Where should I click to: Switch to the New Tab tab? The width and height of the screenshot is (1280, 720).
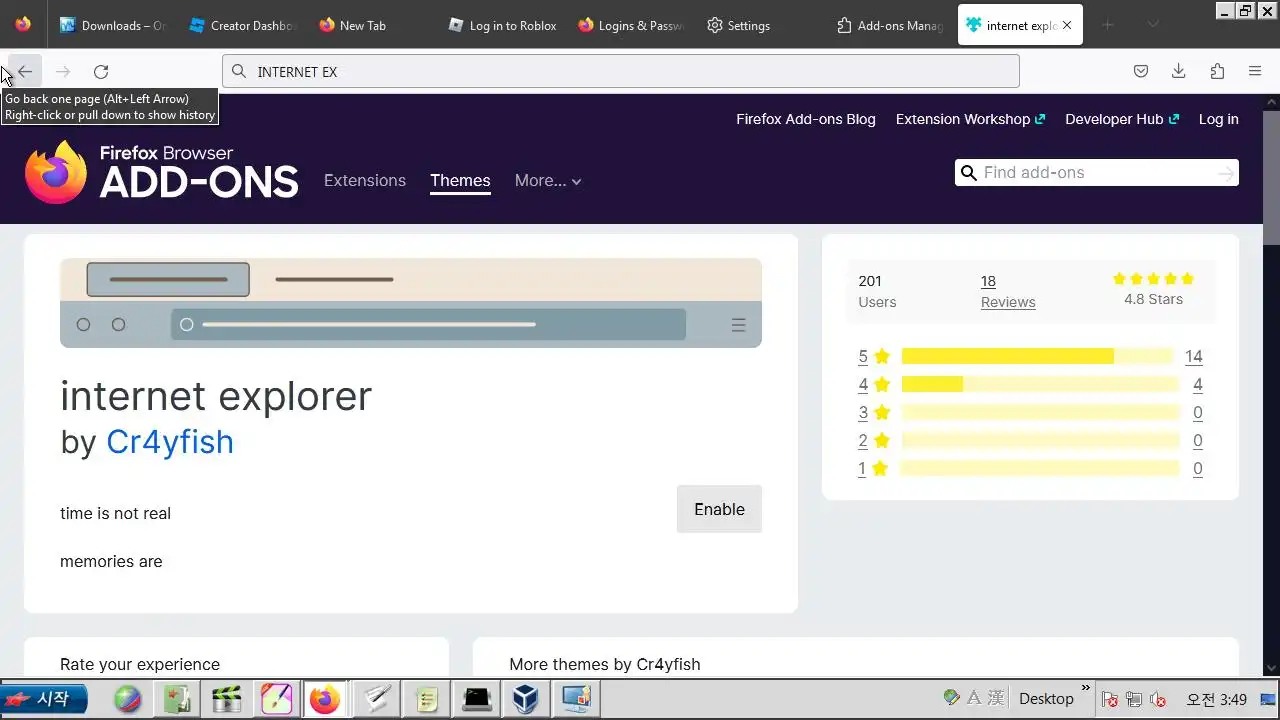click(370, 25)
